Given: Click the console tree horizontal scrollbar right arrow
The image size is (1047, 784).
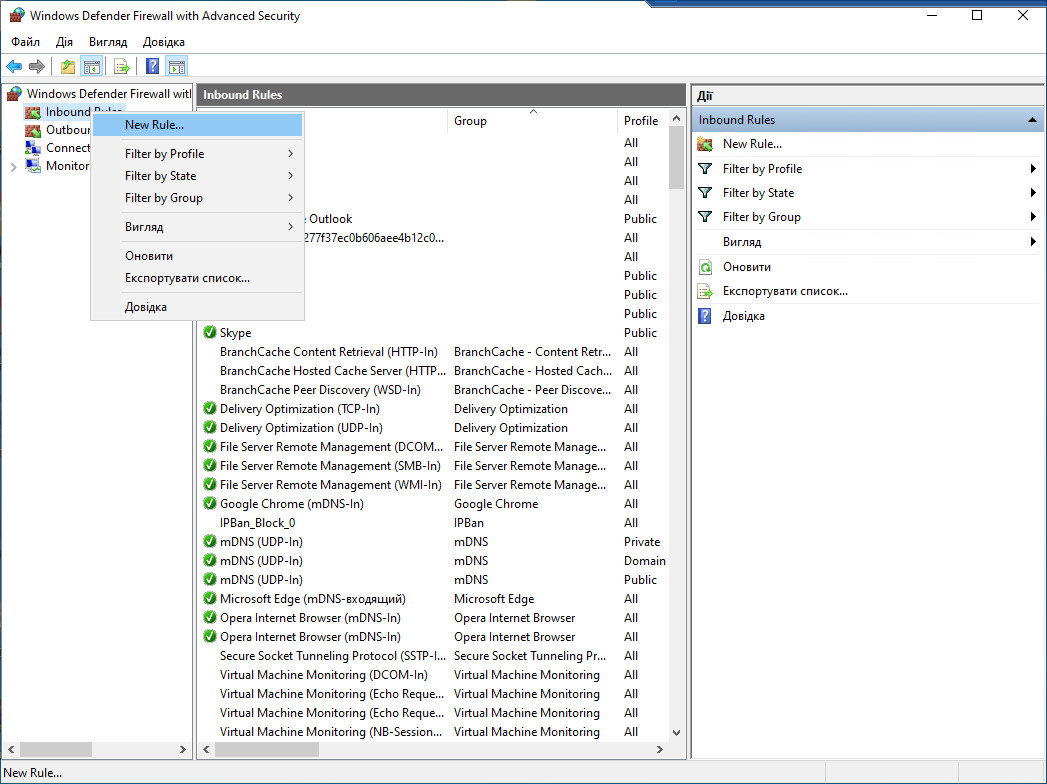Looking at the screenshot, I should point(183,750).
